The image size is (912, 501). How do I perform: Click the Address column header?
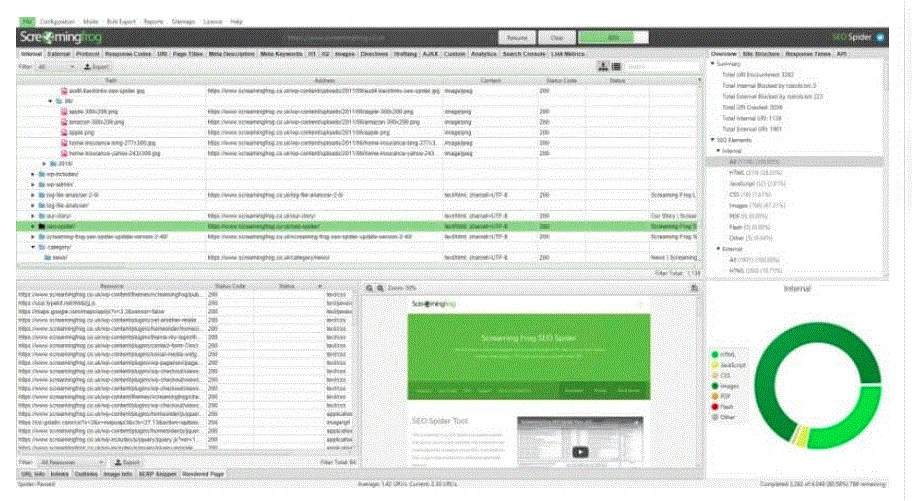[x=324, y=81]
